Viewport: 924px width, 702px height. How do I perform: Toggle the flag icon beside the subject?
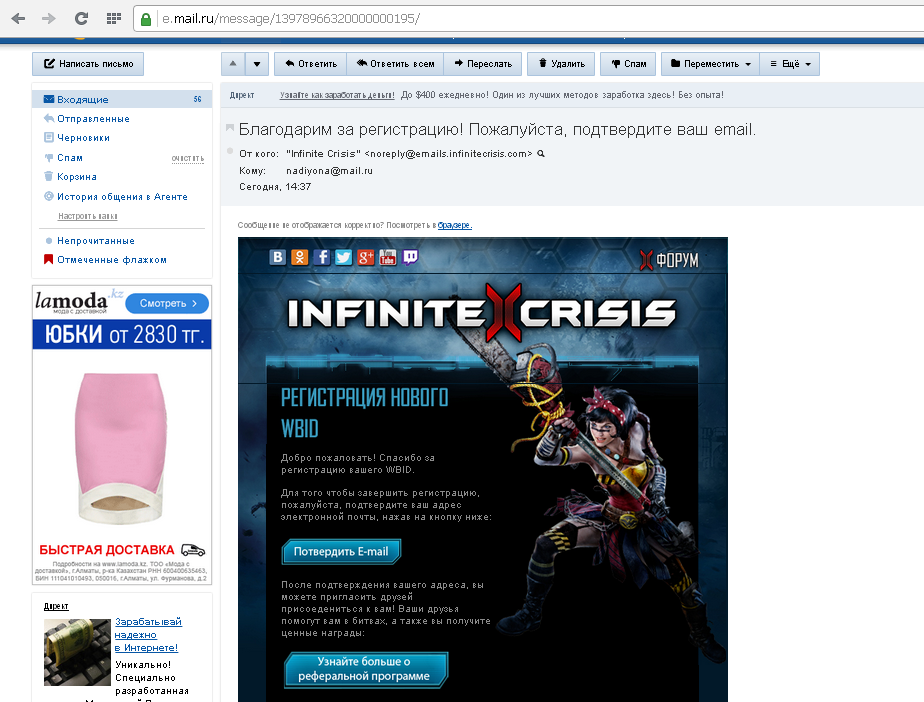pos(230,127)
